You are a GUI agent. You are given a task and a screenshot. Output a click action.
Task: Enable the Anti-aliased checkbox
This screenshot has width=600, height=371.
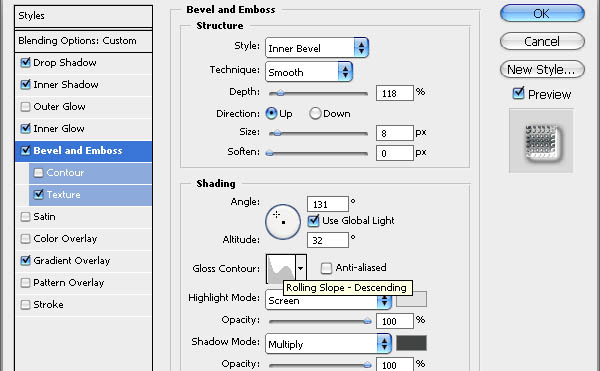pos(326,268)
